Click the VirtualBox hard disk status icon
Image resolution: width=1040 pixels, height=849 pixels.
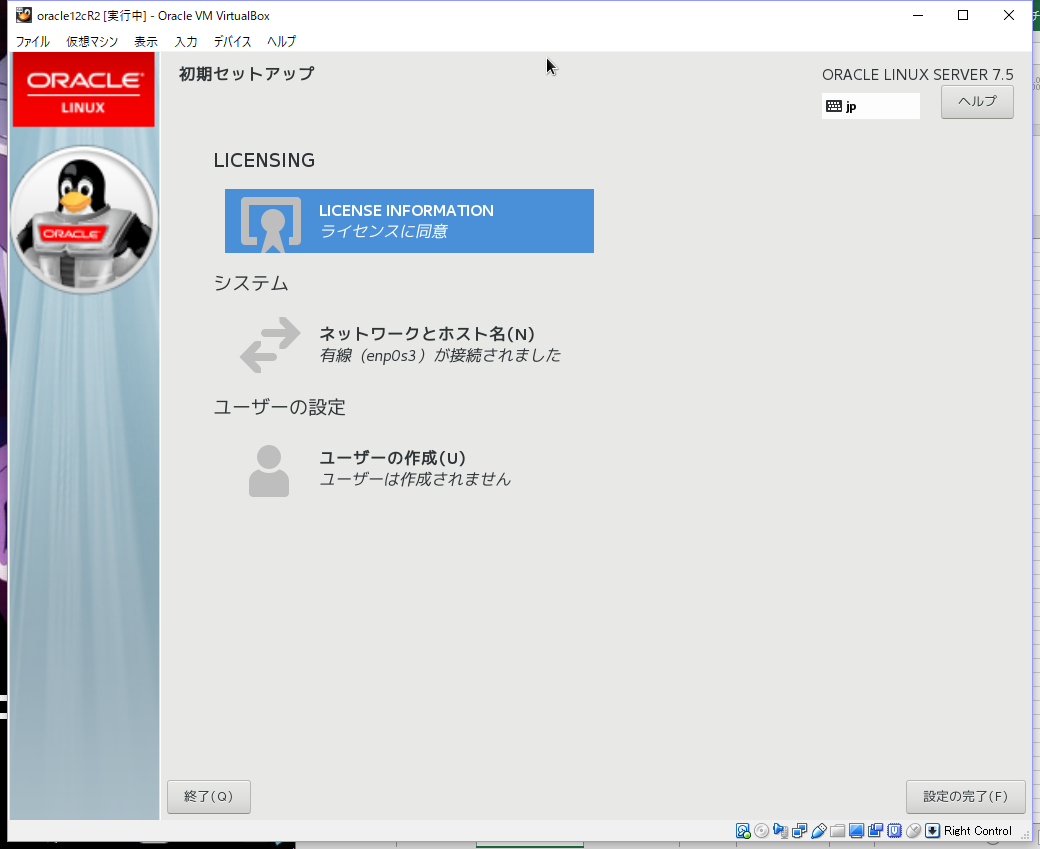pos(742,831)
